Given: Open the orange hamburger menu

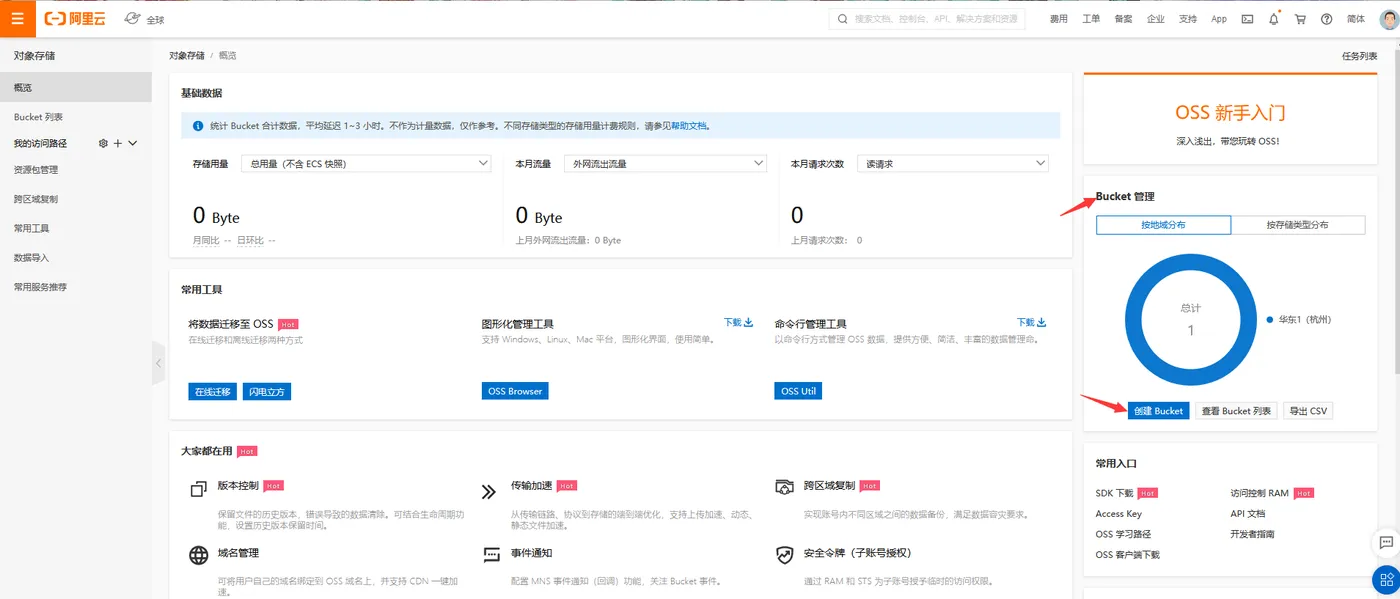Looking at the screenshot, I should [17, 19].
